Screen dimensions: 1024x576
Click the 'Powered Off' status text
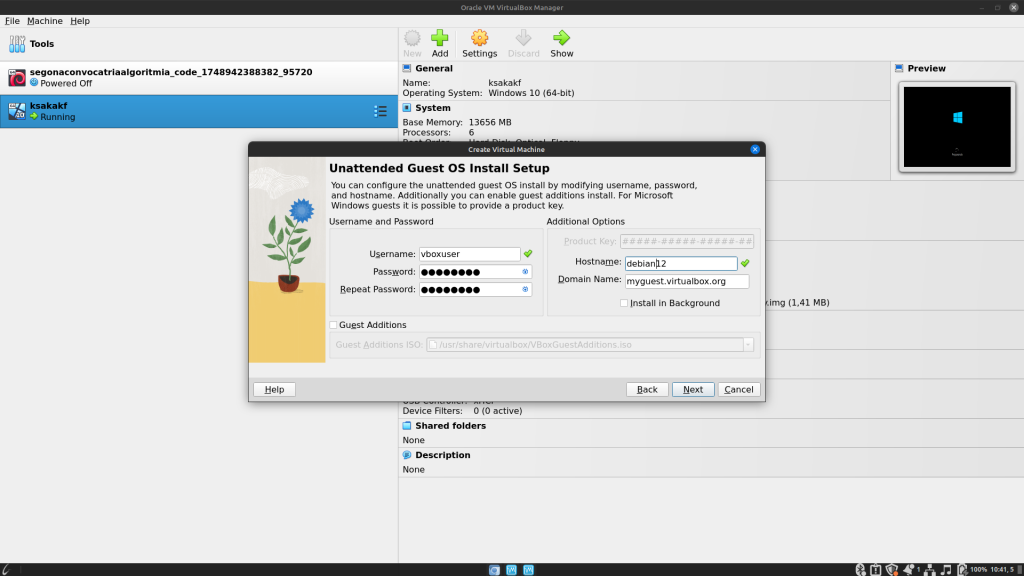click(x=66, y=84)
